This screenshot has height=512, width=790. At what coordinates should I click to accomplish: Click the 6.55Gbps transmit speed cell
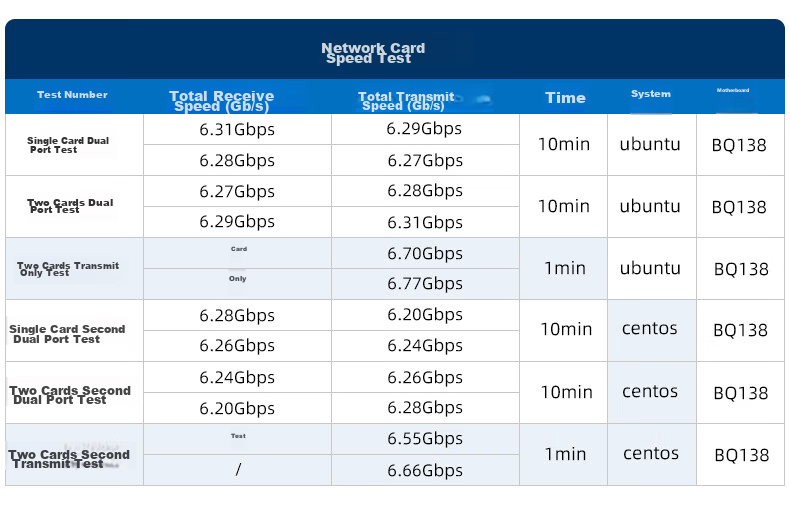pos(425,439)
